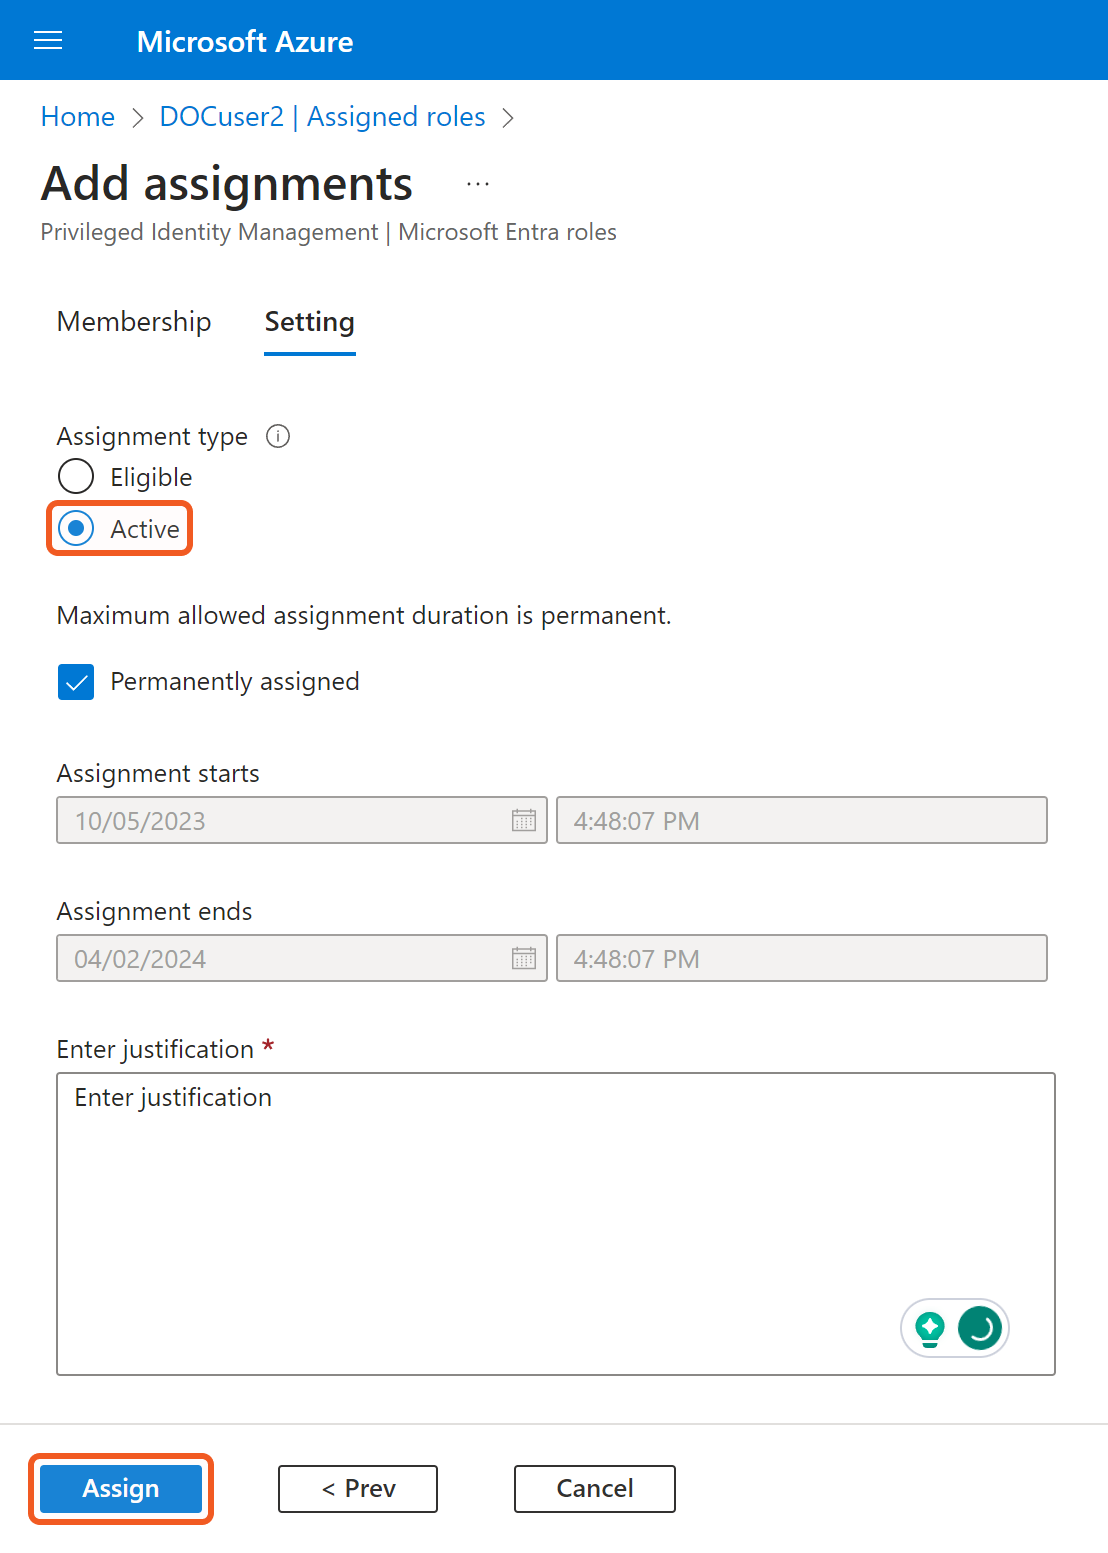Viewport: 1108px width, 1553px height.
Task: Navigate to Home breadcrumb link
Action: coord(78,117)
